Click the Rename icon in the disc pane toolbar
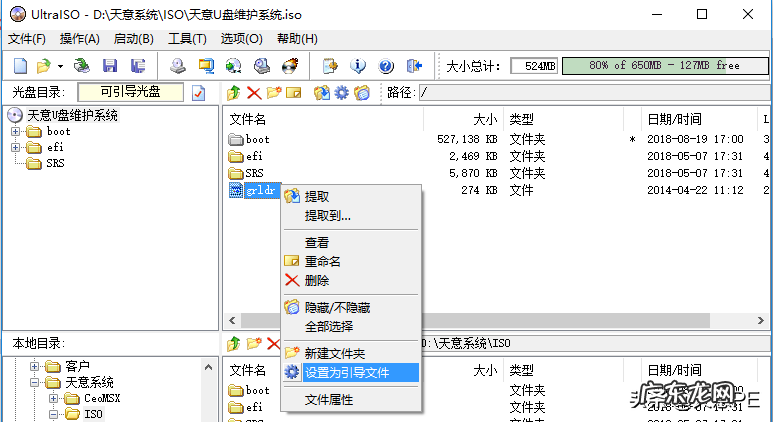Image resolution: width=773 pixels, height=422 pixels. 293,92
